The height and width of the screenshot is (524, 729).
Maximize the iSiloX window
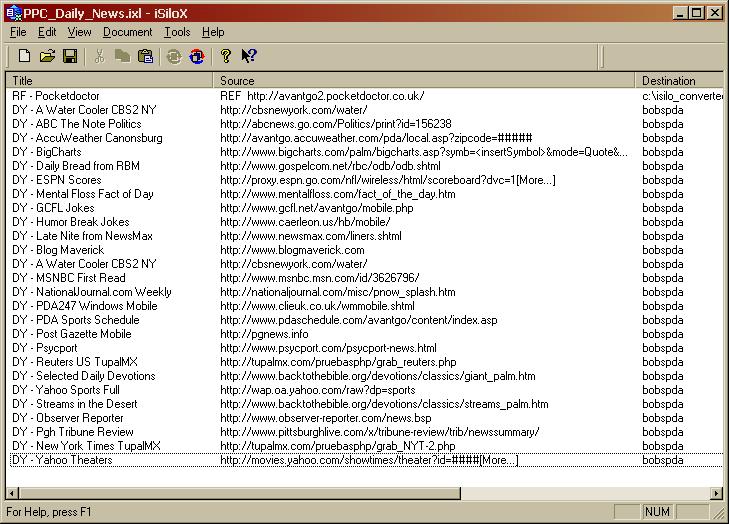click(696, 13)
